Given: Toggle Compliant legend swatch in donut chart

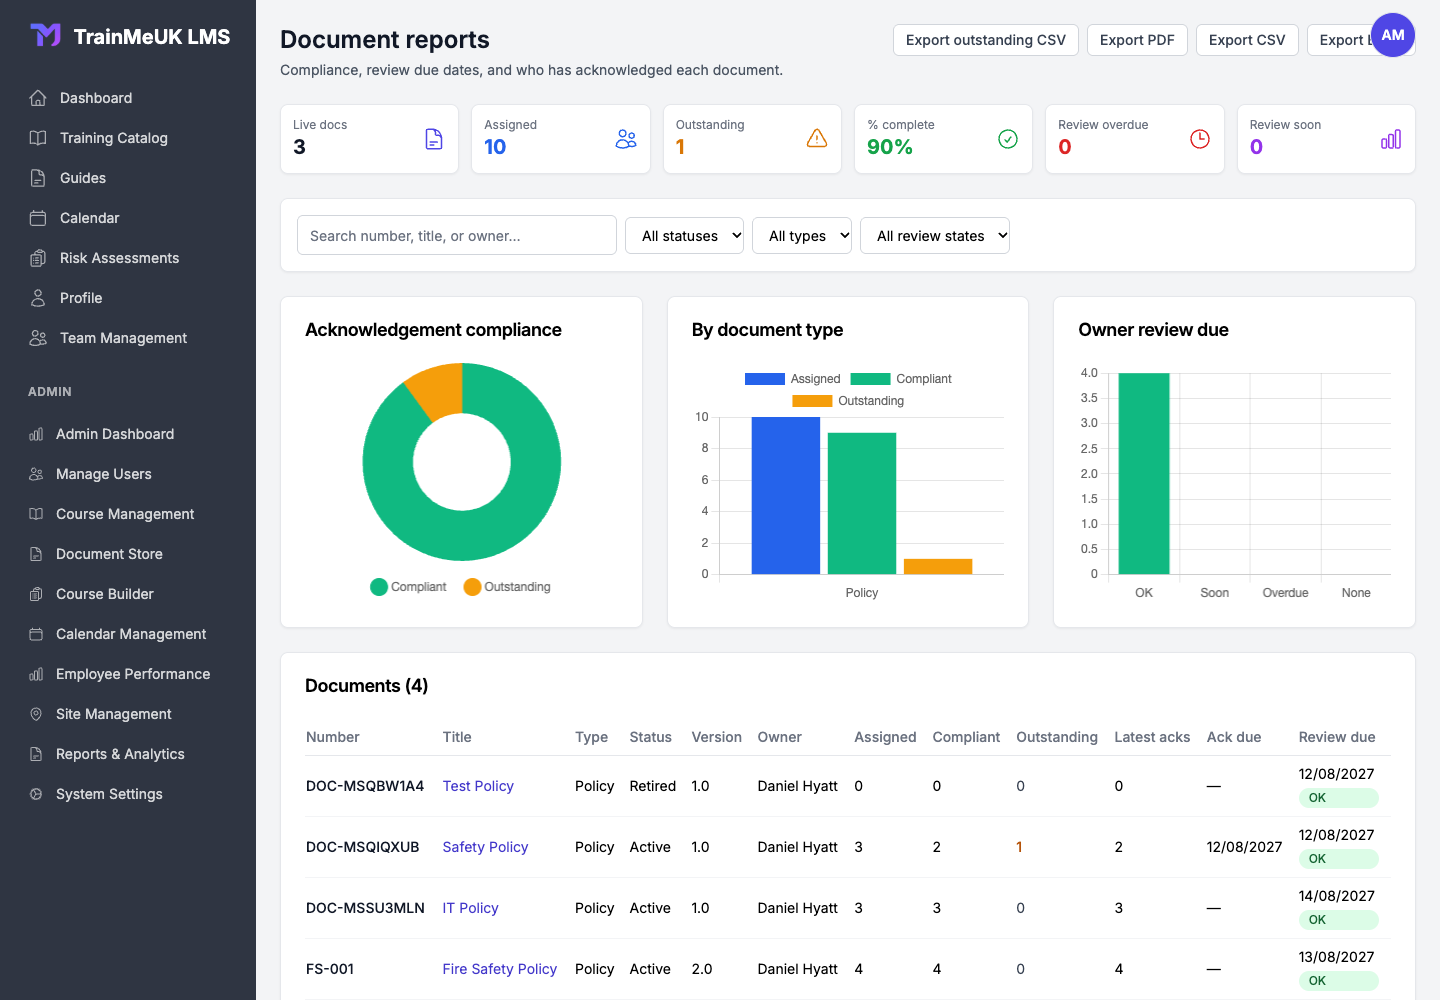Looking at the screenshot, I should 379,587.
